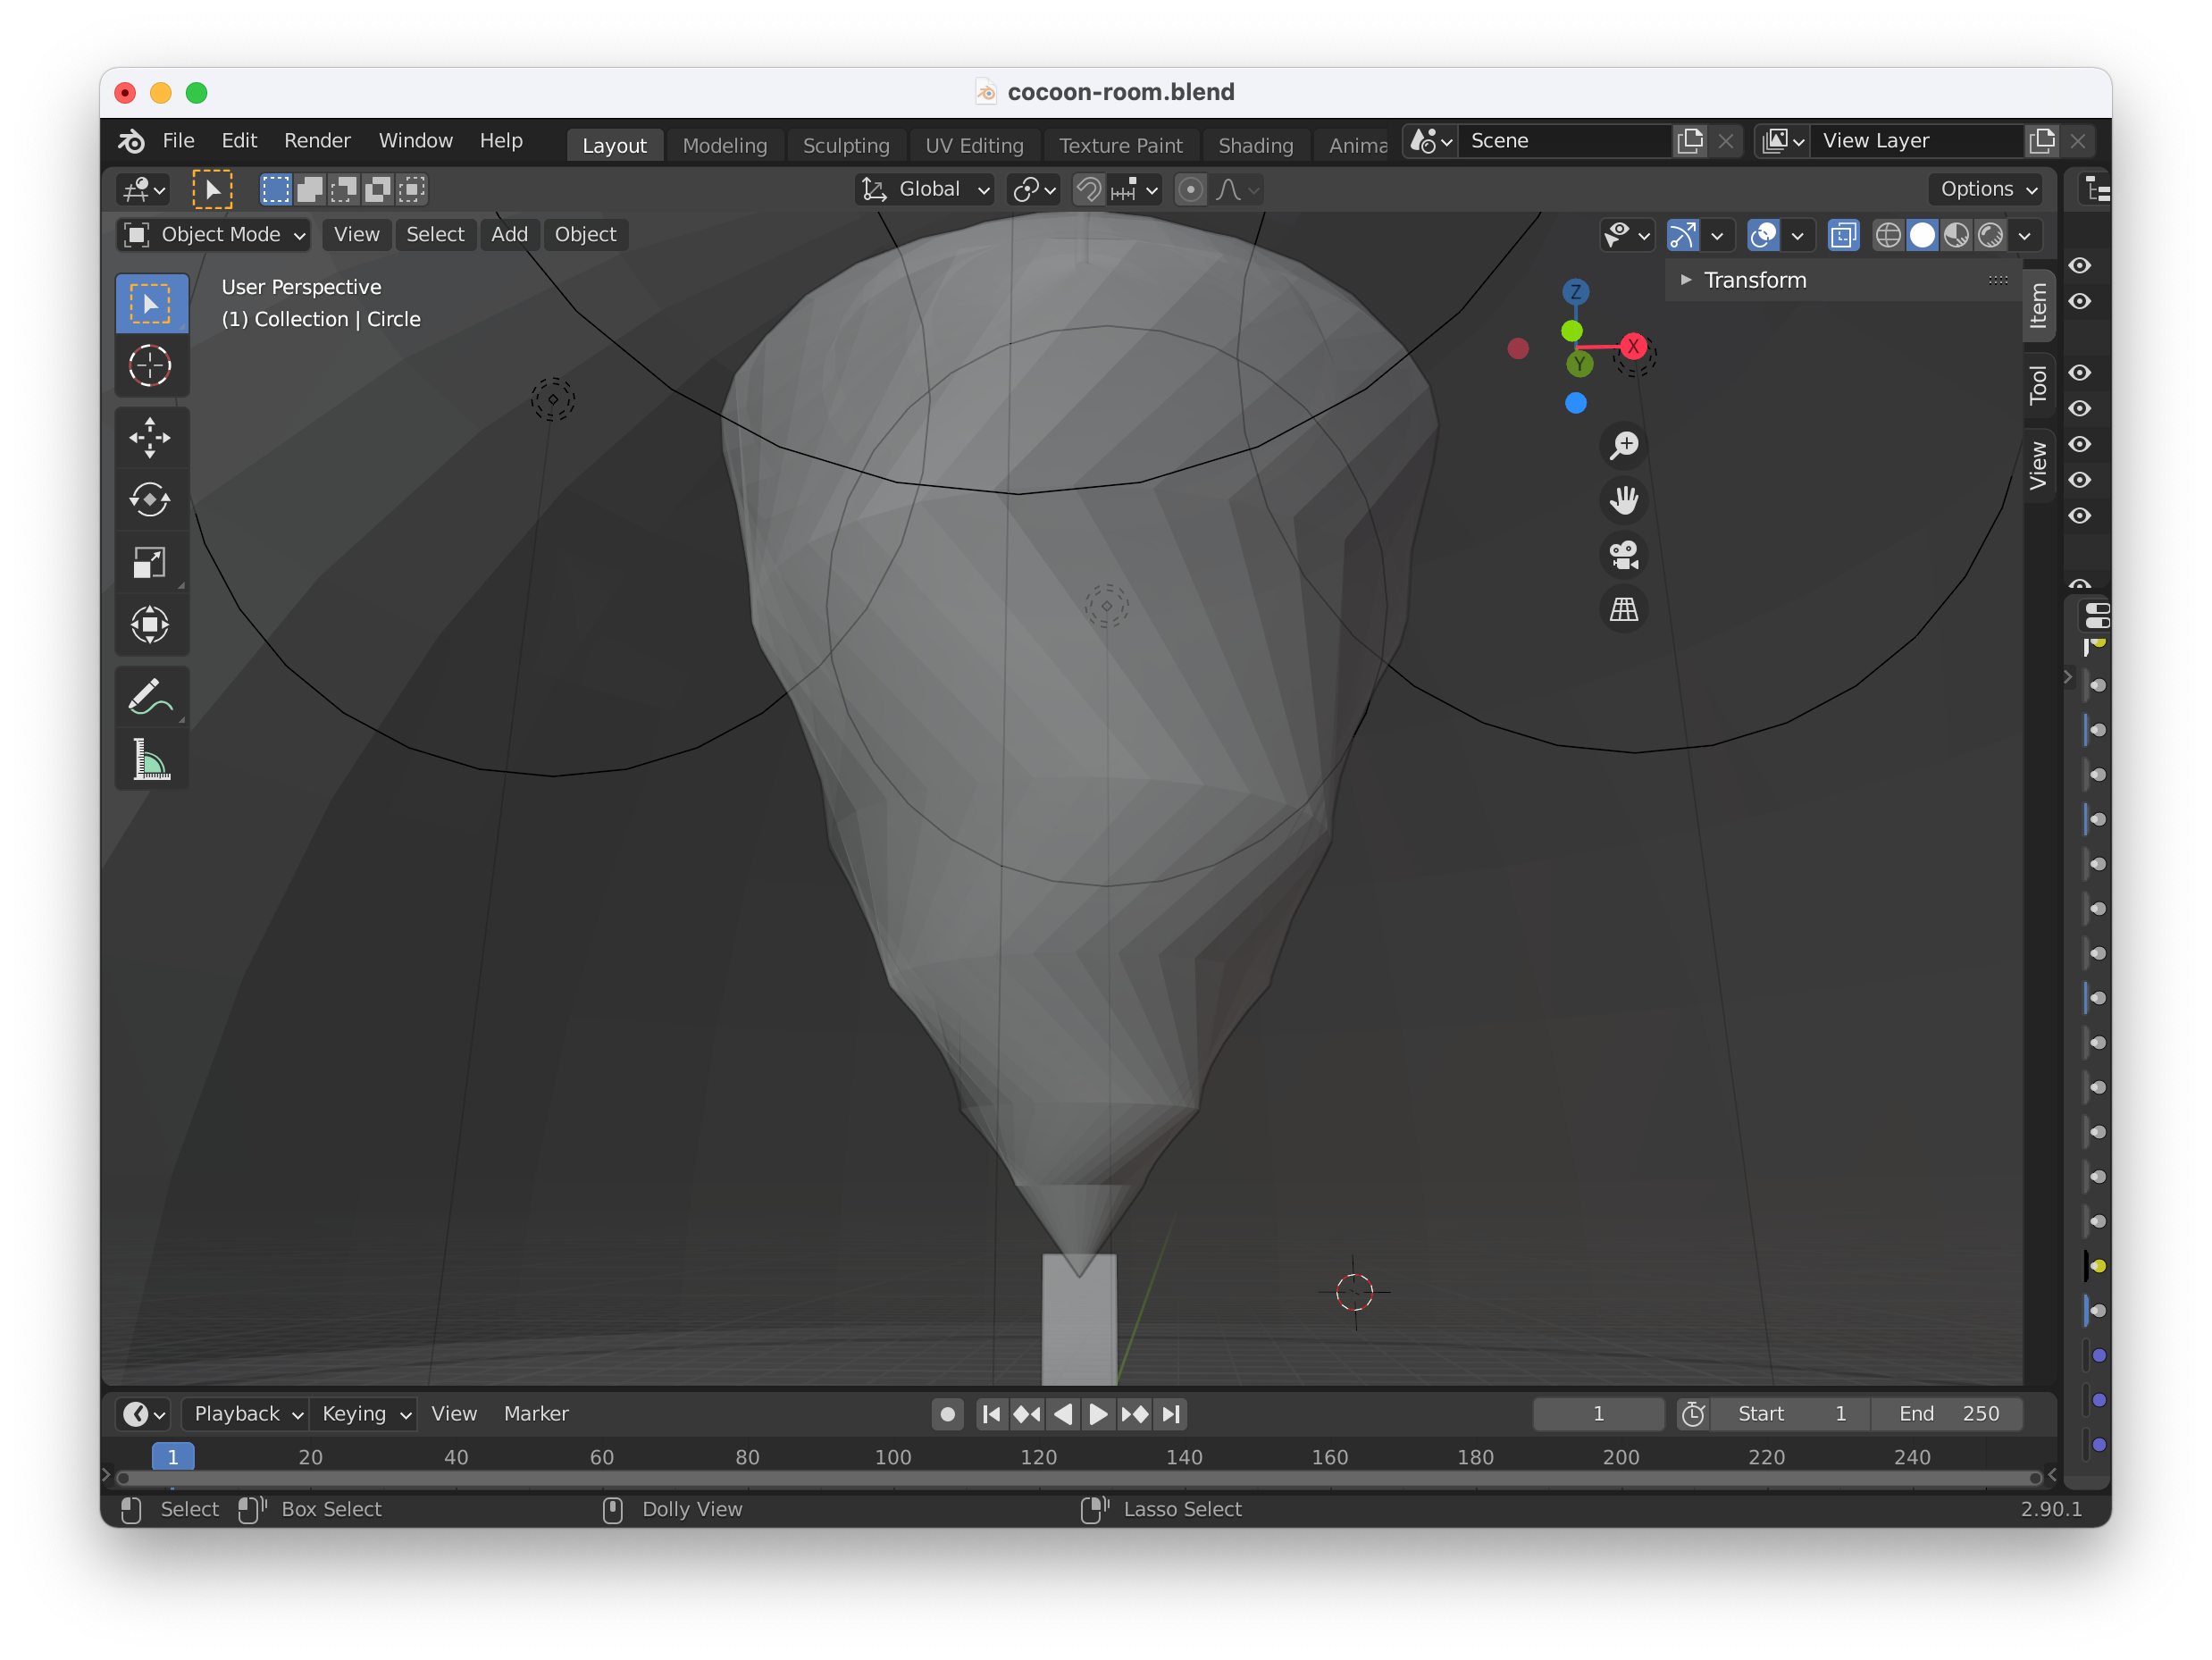2212x1660 pixels.
Task: Open Global transform orientation dropdown
Action: (x=926, y=190)
